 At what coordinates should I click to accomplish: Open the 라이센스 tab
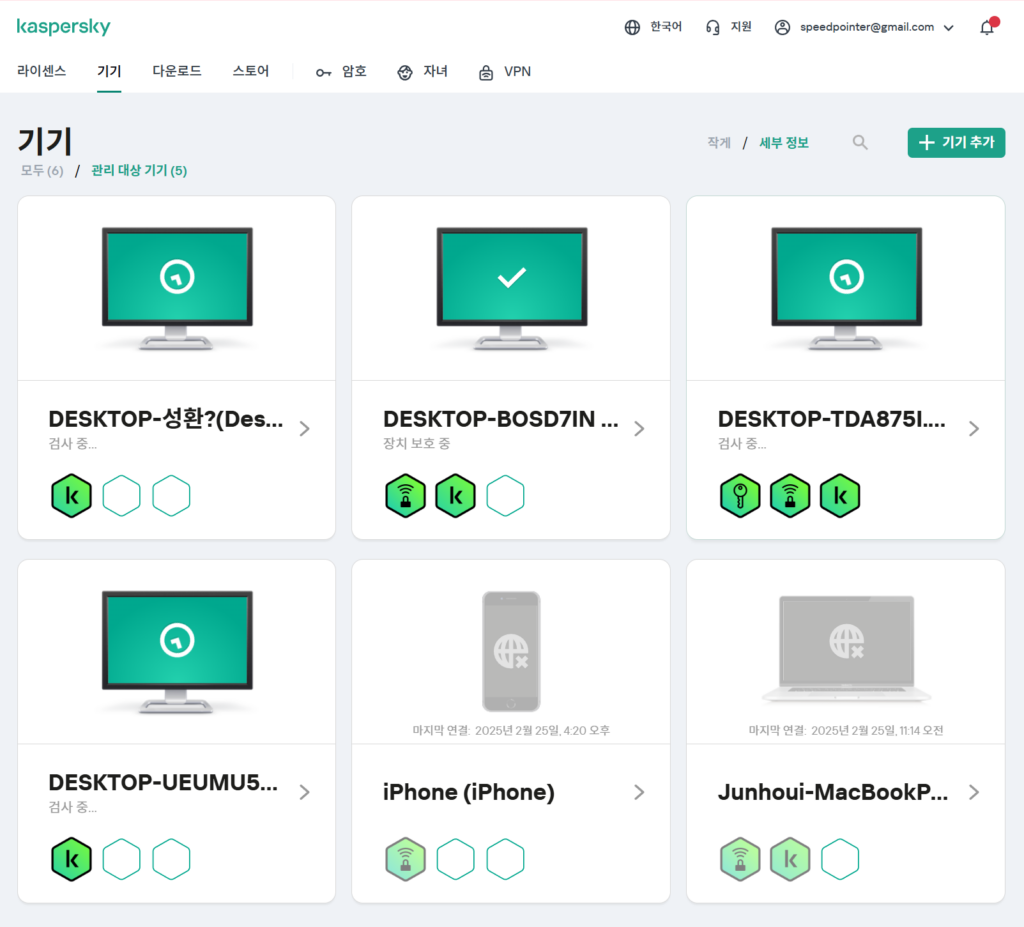click(x=42, y=71)
